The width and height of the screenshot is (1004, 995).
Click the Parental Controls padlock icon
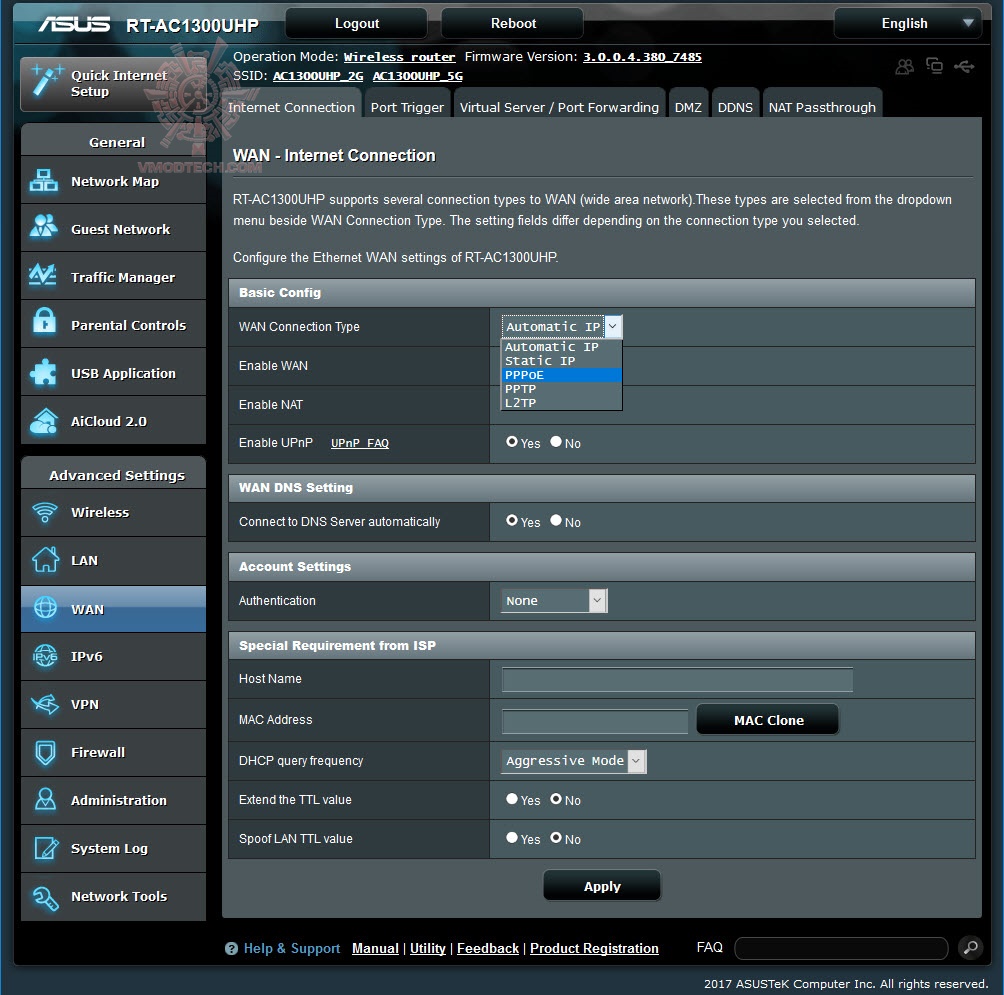coord(44,322)
